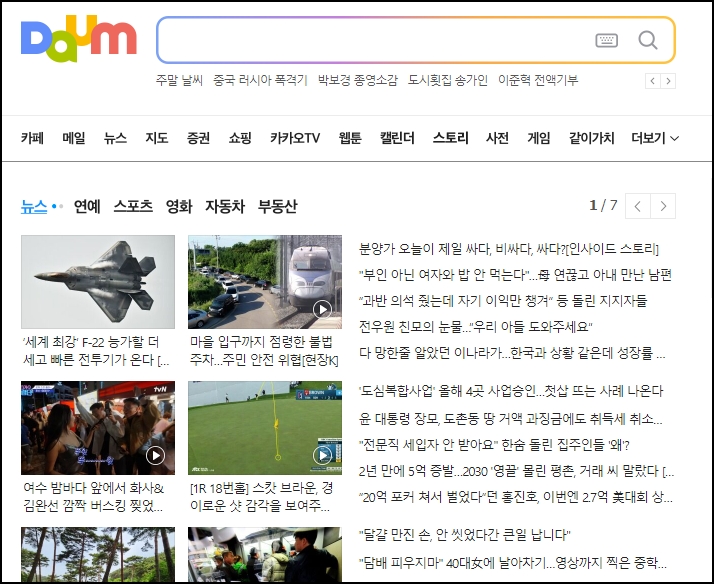
Task: Open headline "담배 피우지마" 40대女에 날아차기
Action: click(x=513, y=563)
